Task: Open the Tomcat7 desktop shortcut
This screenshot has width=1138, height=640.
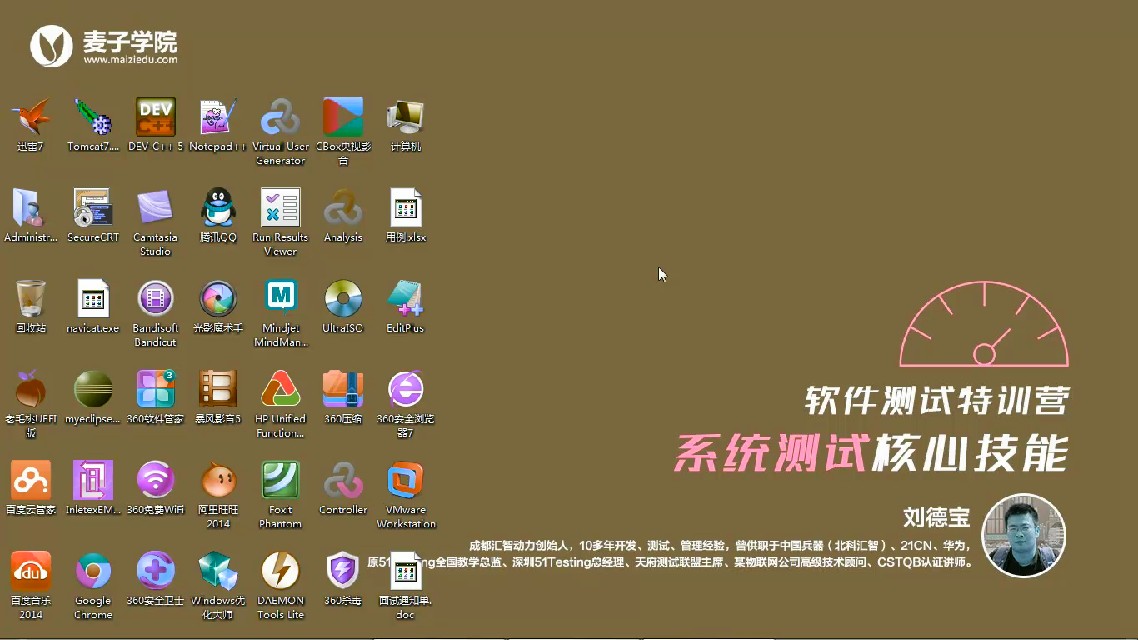Action: pyautogui.click(x=93, y=118)
